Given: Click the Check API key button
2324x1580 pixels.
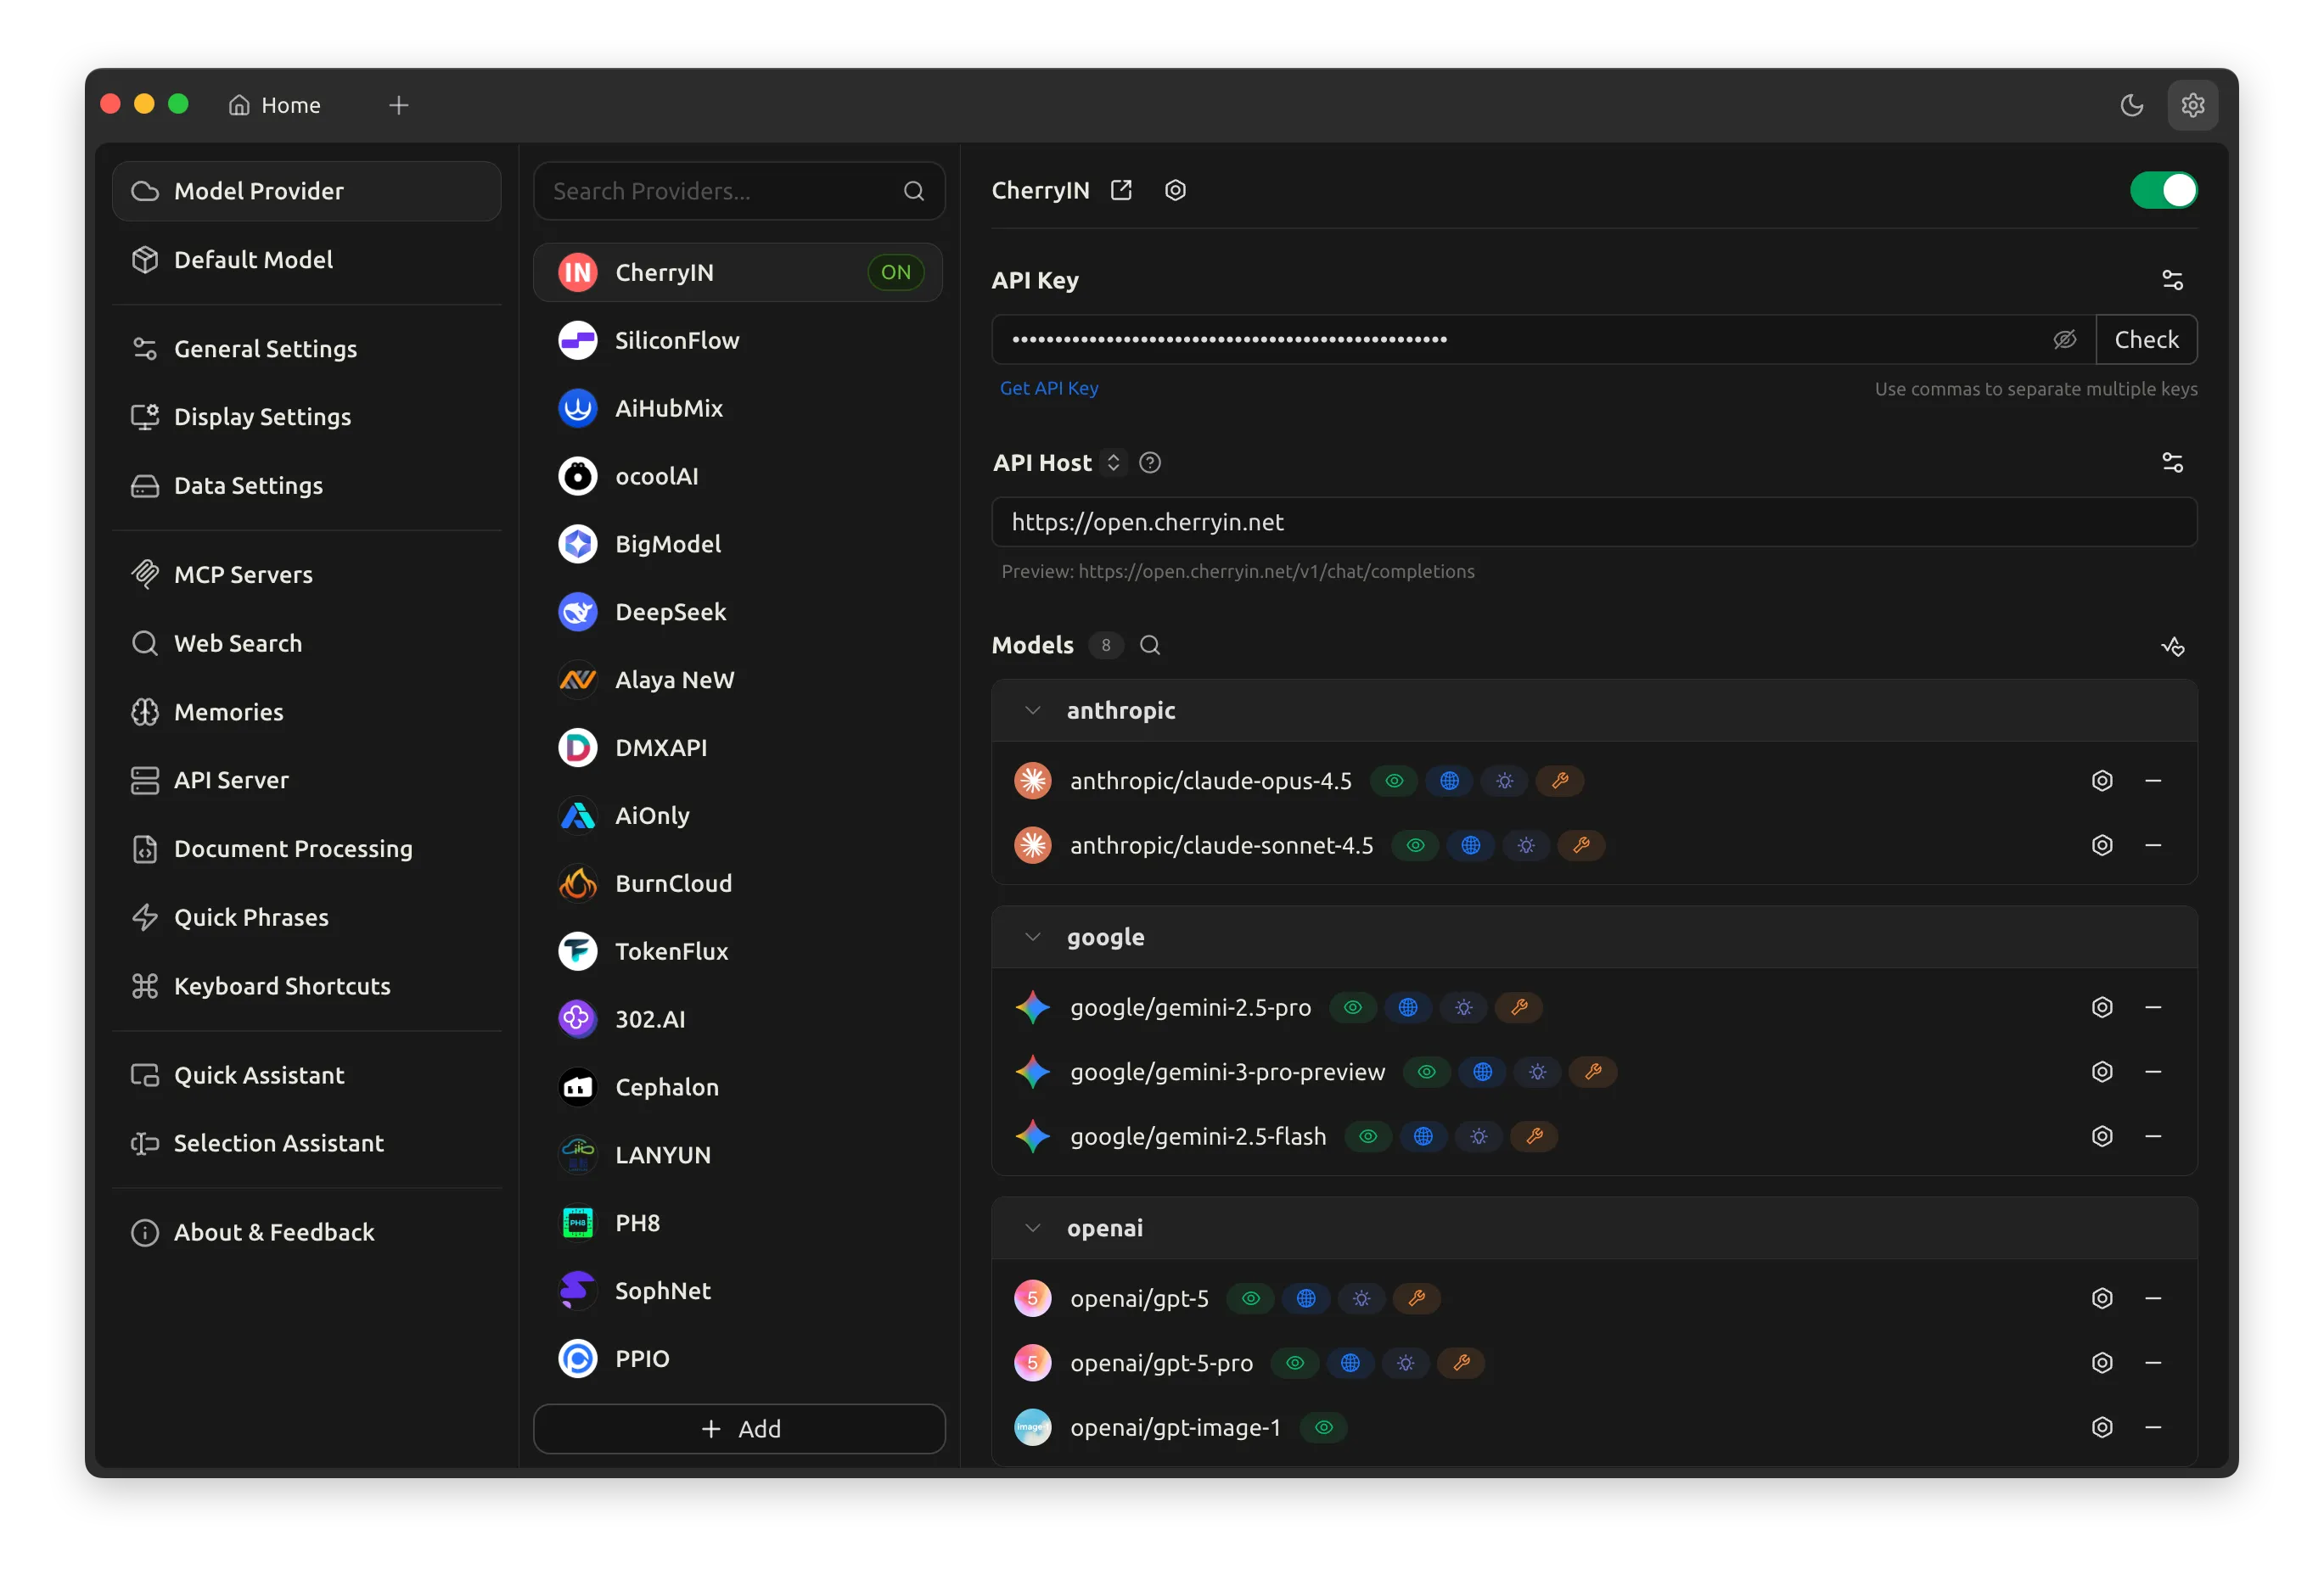Looking at the screenshot, I should (2146, 340).
